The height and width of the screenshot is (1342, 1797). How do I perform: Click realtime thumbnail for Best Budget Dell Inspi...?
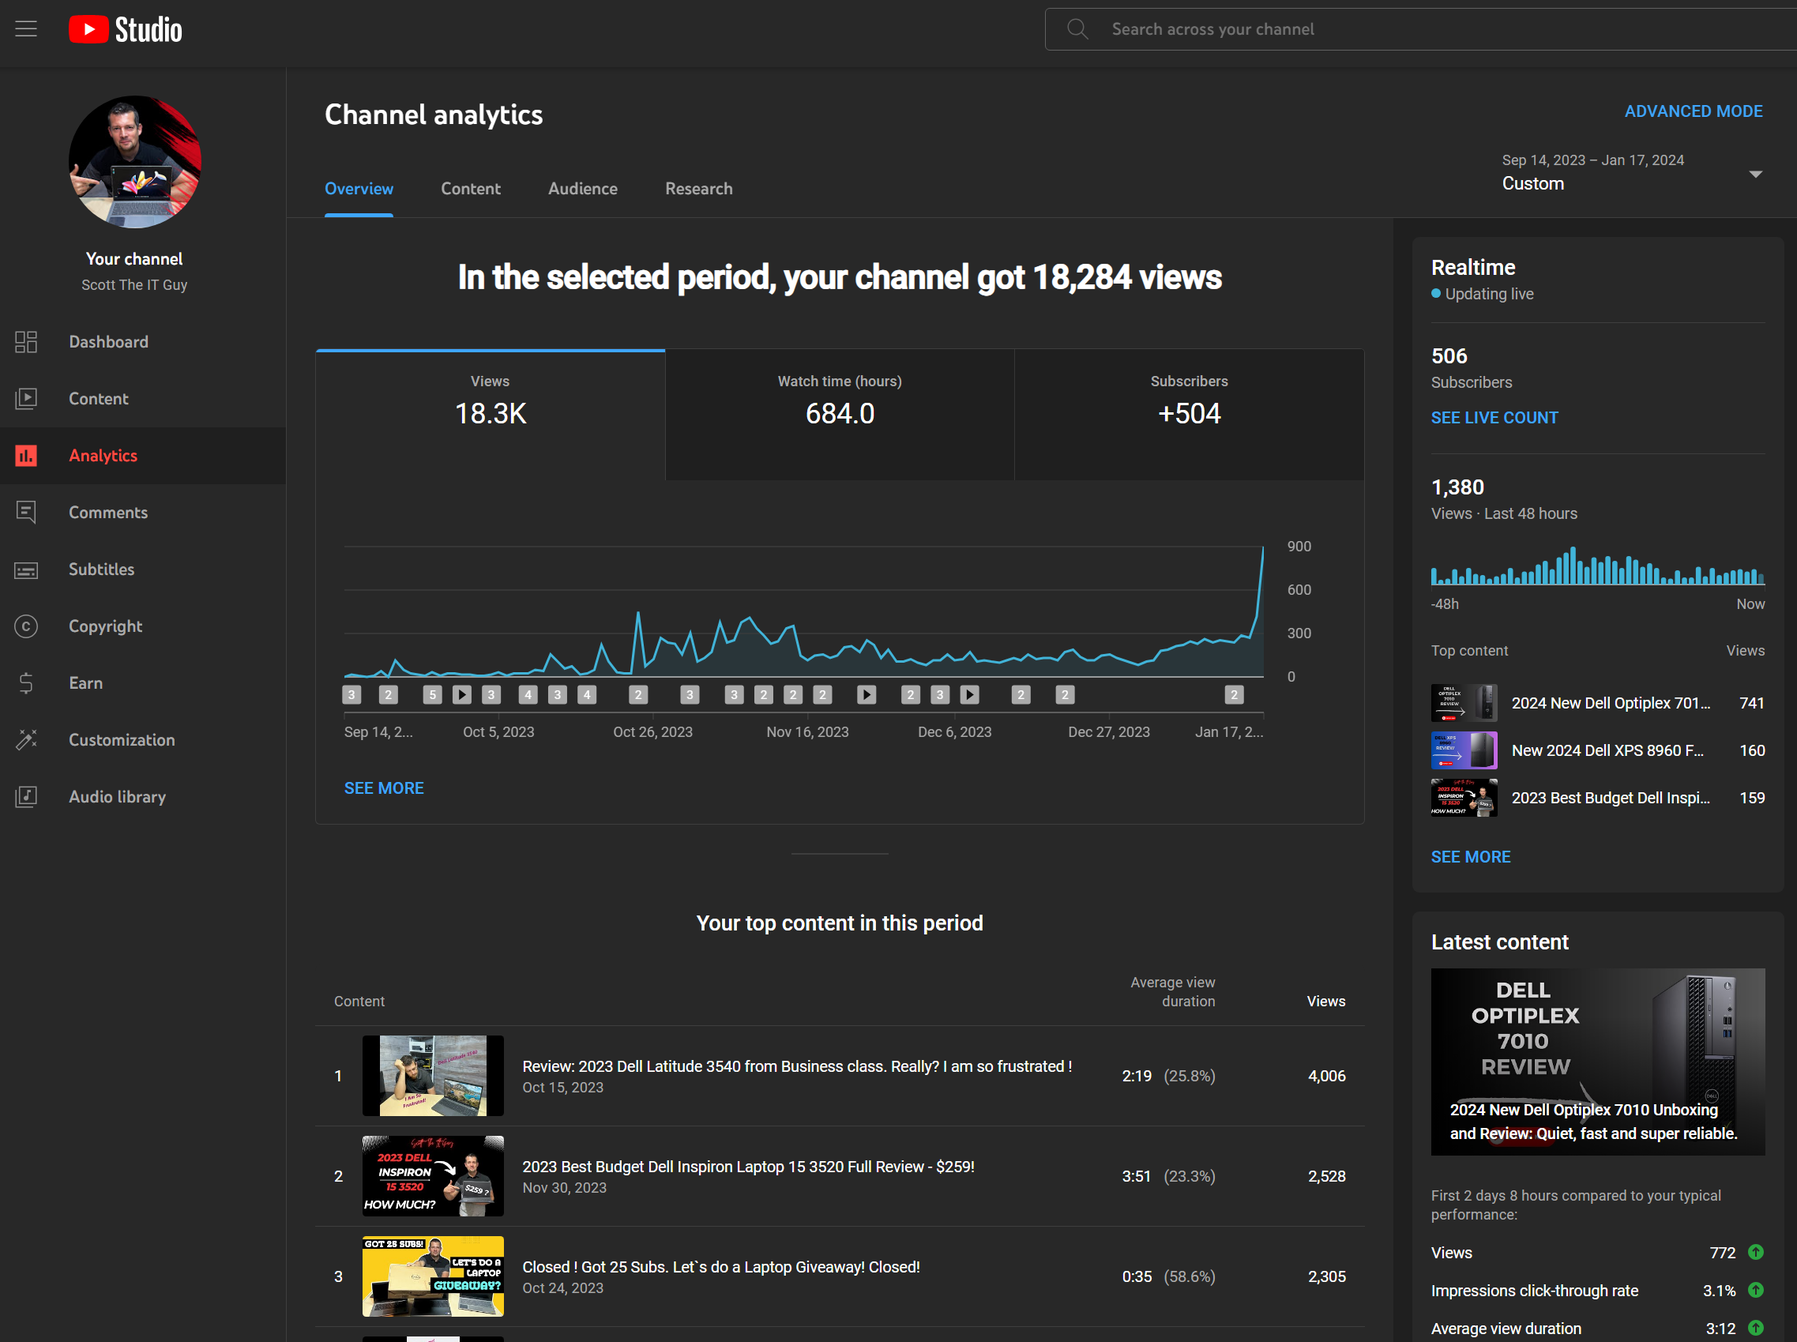(x=1464, y=798)
